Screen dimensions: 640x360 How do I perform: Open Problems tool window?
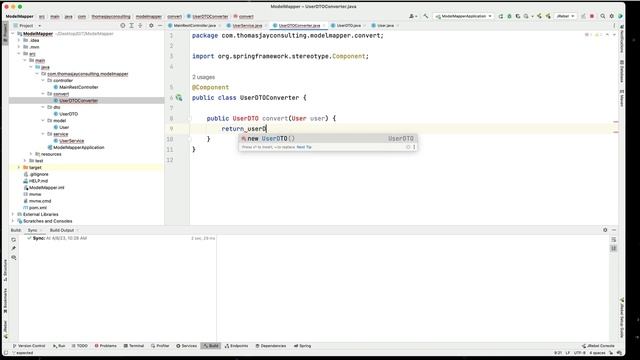(106, 346)
